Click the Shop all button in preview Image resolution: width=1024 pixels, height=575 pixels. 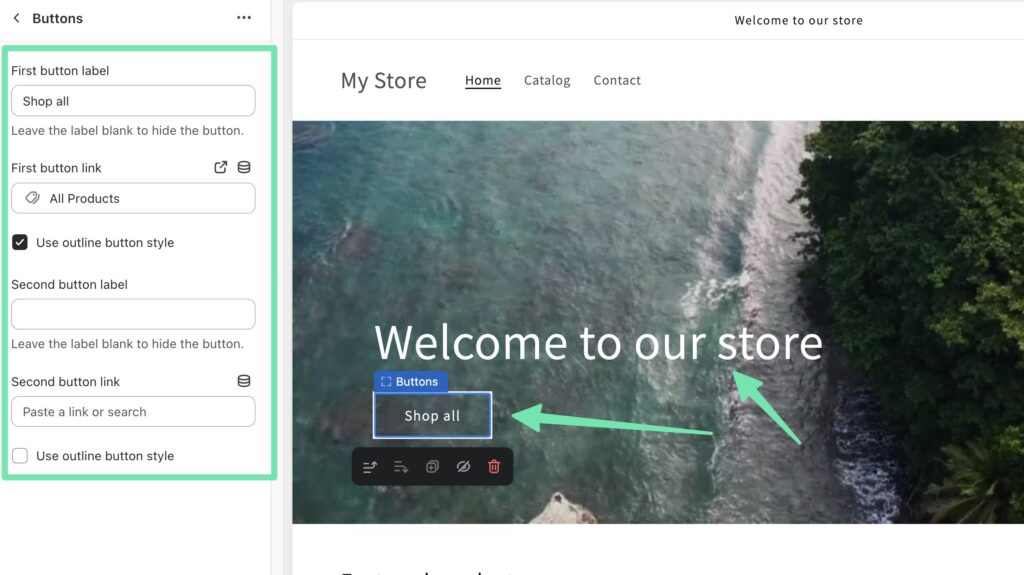click(432, 415)
